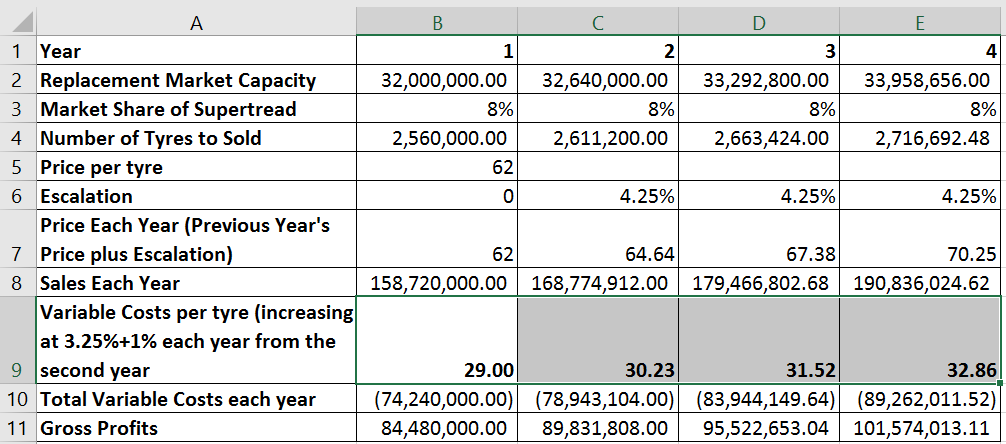The height and width of the screenshot is (444, 1006).
Task: Select the row 9 header
Action: pos(17,371)
